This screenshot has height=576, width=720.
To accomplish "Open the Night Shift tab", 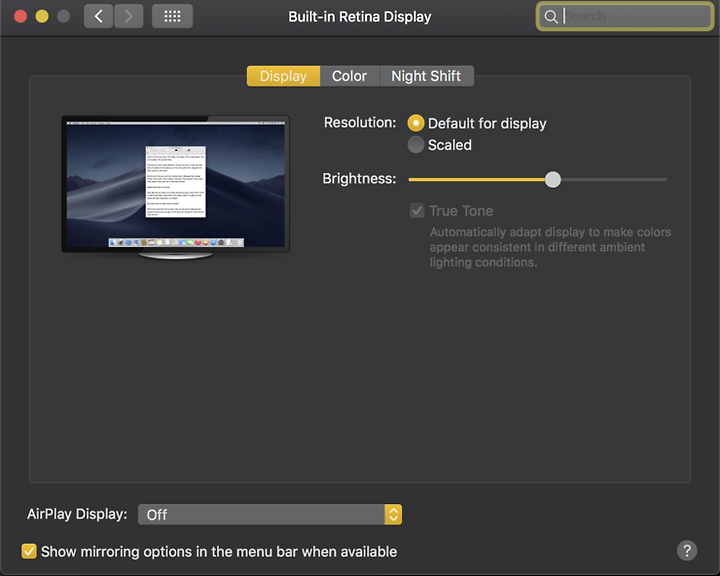I will coord(426,76).
